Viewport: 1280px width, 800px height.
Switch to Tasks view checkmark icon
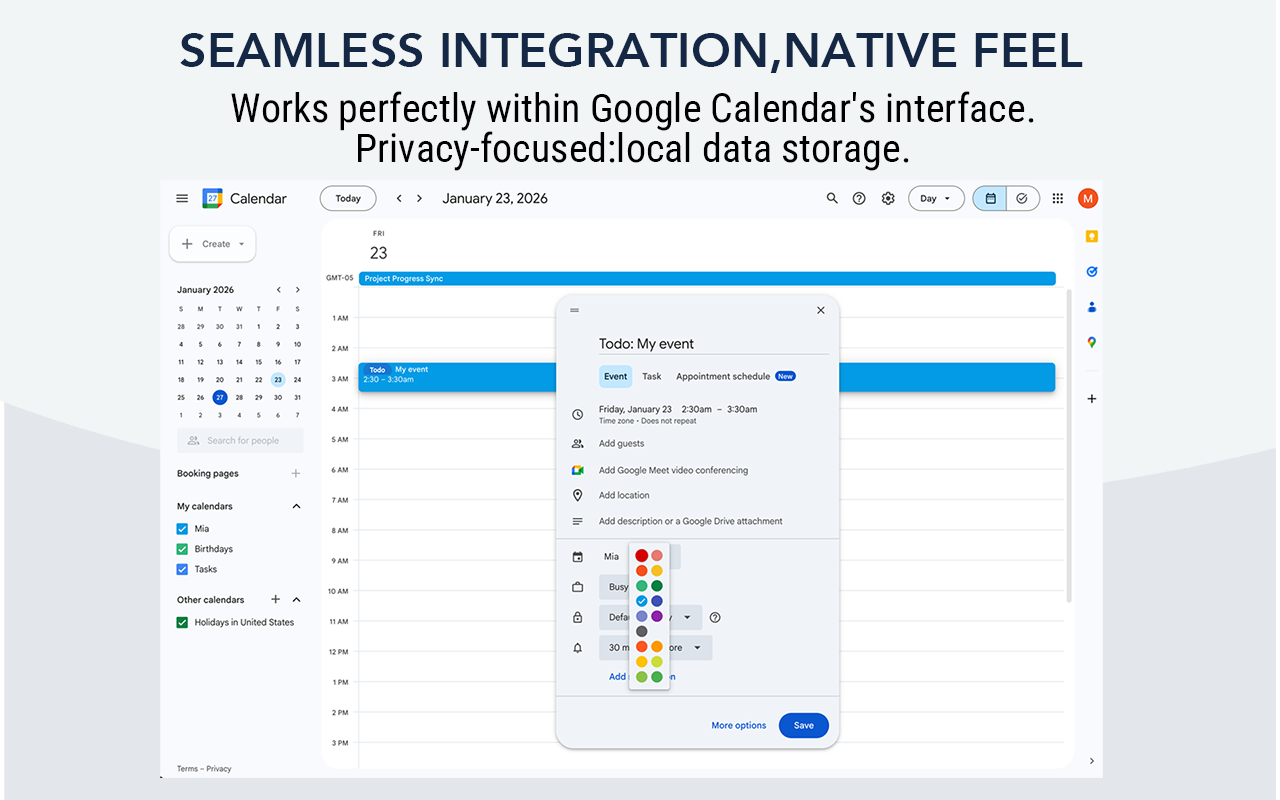pos(1022,198)
